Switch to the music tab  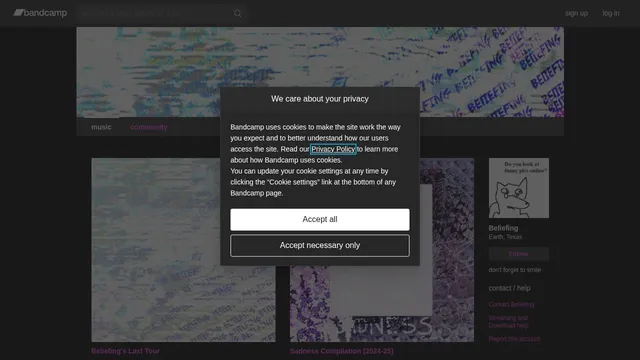[101, 127]
